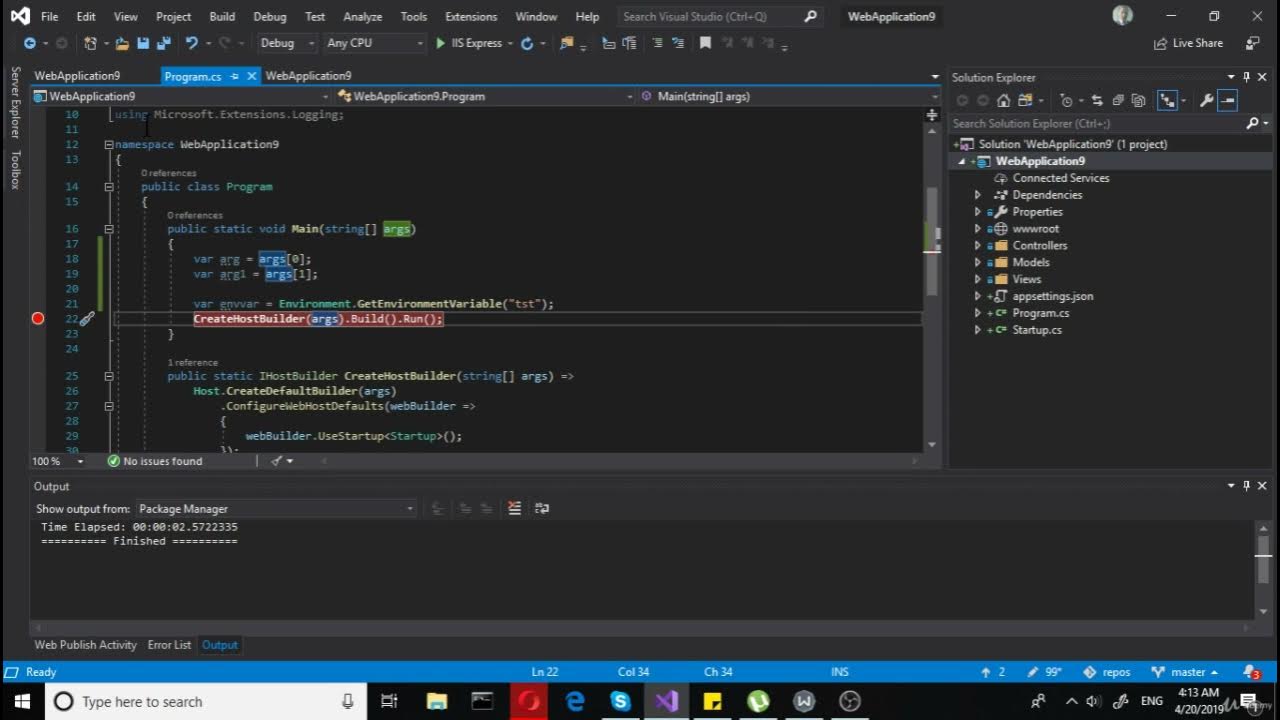Select Connected Services in Solution Explorer
This screenshot has width=1280, height=720.
click(x=1060, y=178)
